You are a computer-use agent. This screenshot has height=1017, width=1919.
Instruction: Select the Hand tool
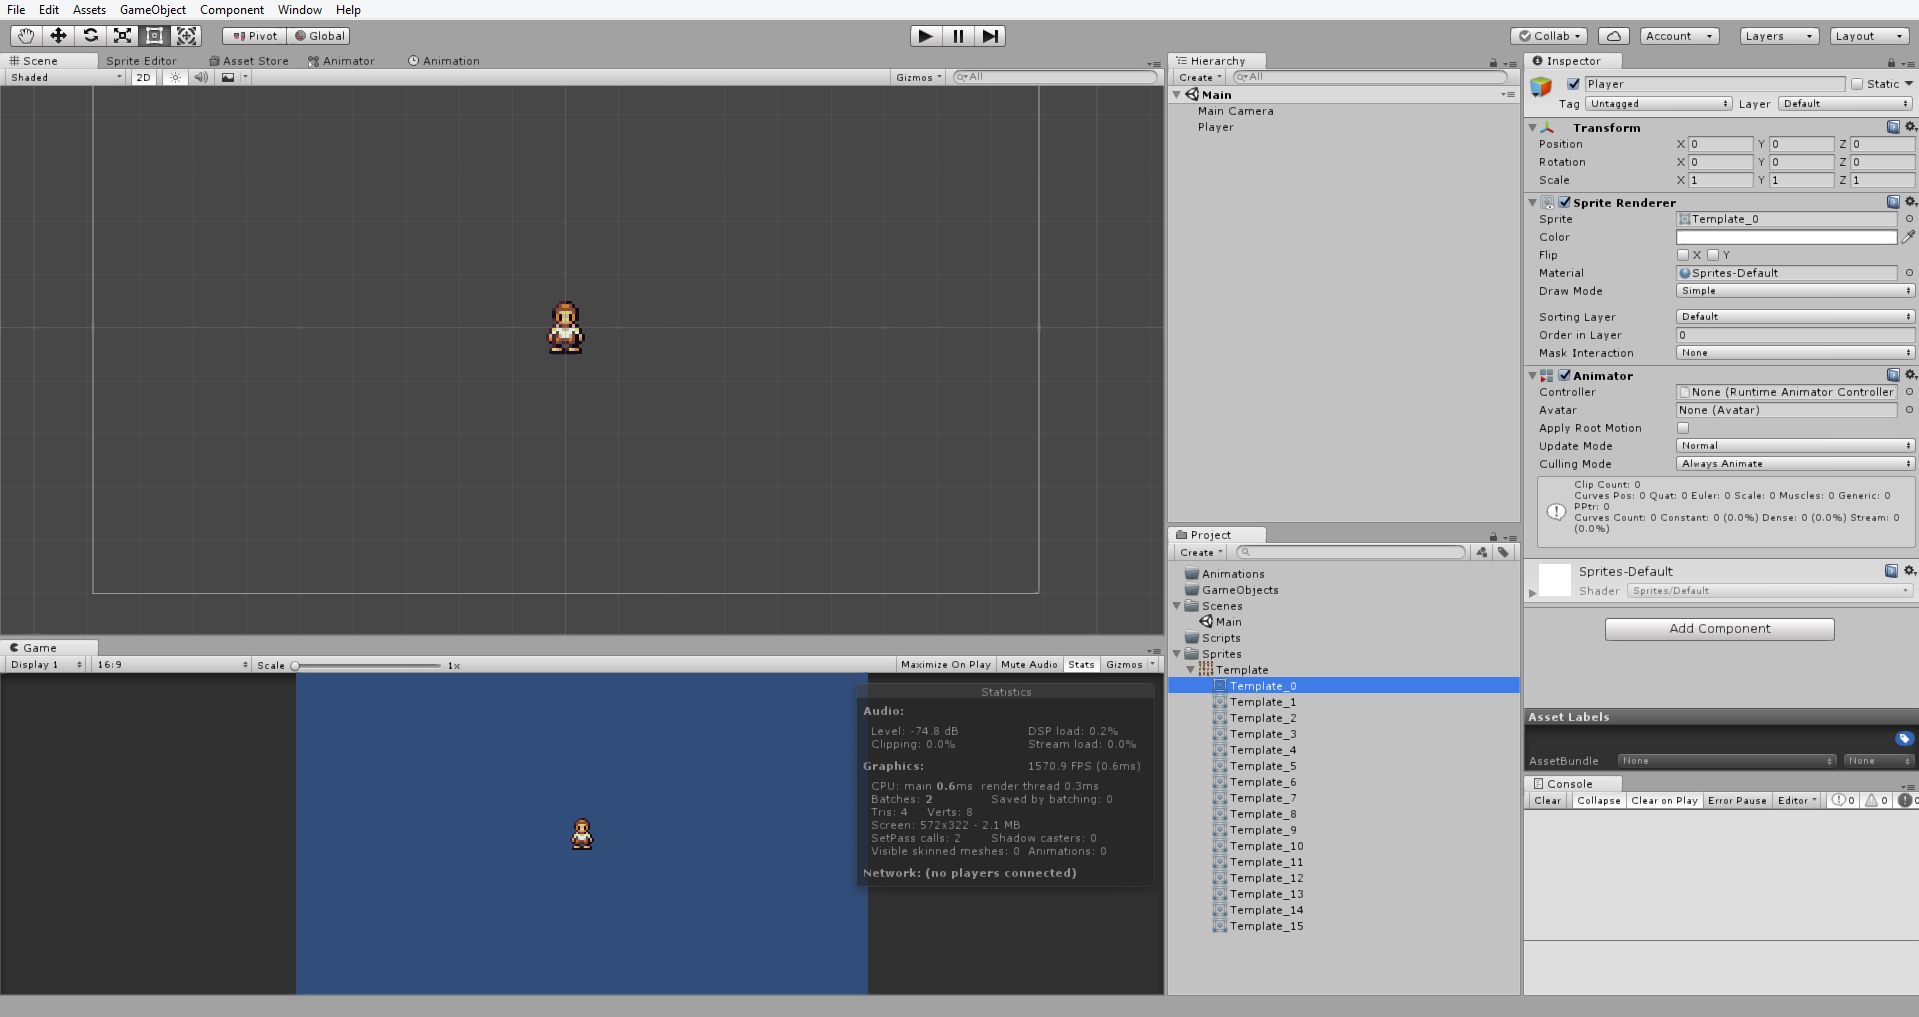tap(23, 35)
